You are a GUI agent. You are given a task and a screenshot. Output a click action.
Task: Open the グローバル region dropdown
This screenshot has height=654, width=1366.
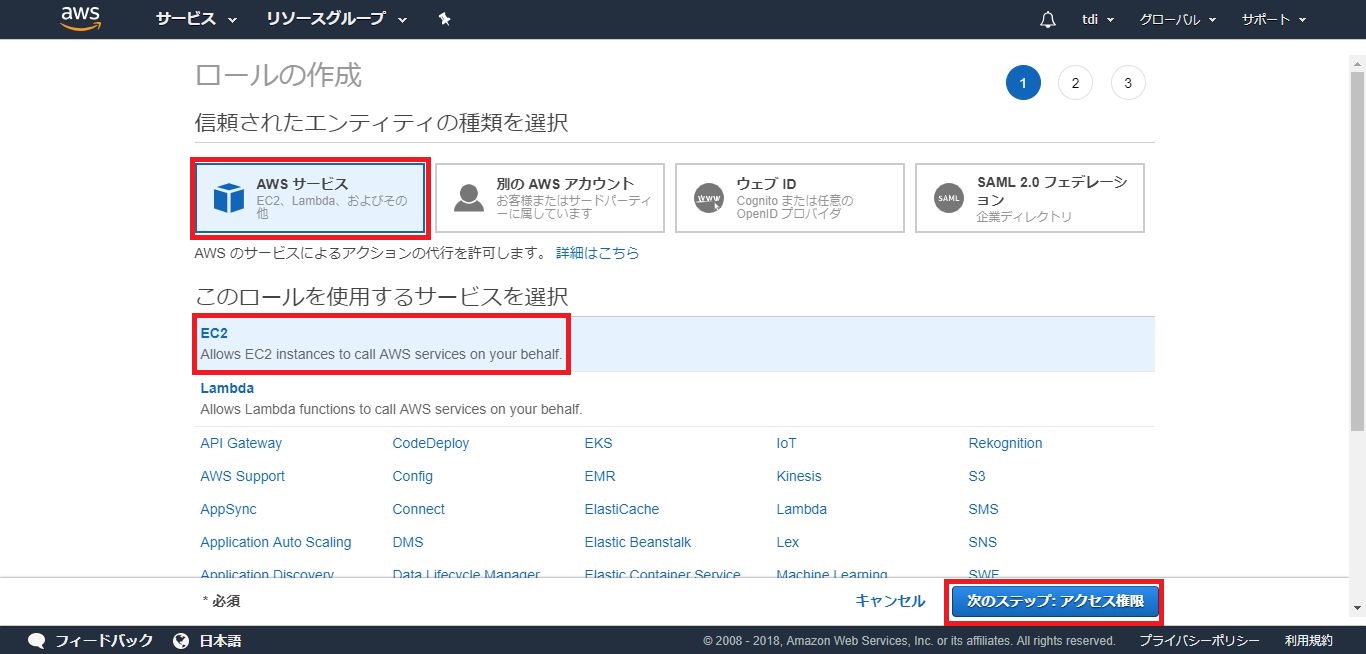pyautogui.click(x=1177, y=20)
